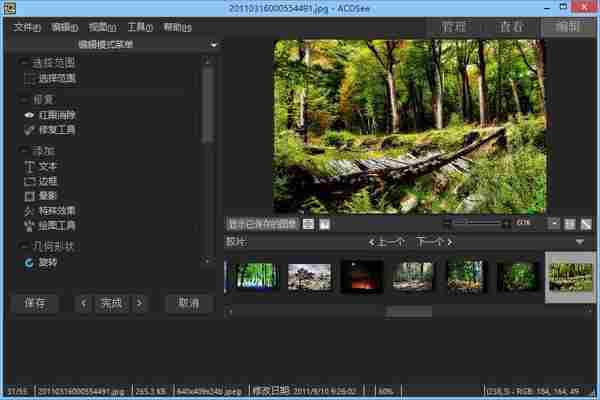Click the 保存 Save button
Viewport: 600px width, 400px height.
tap(35, 302)
